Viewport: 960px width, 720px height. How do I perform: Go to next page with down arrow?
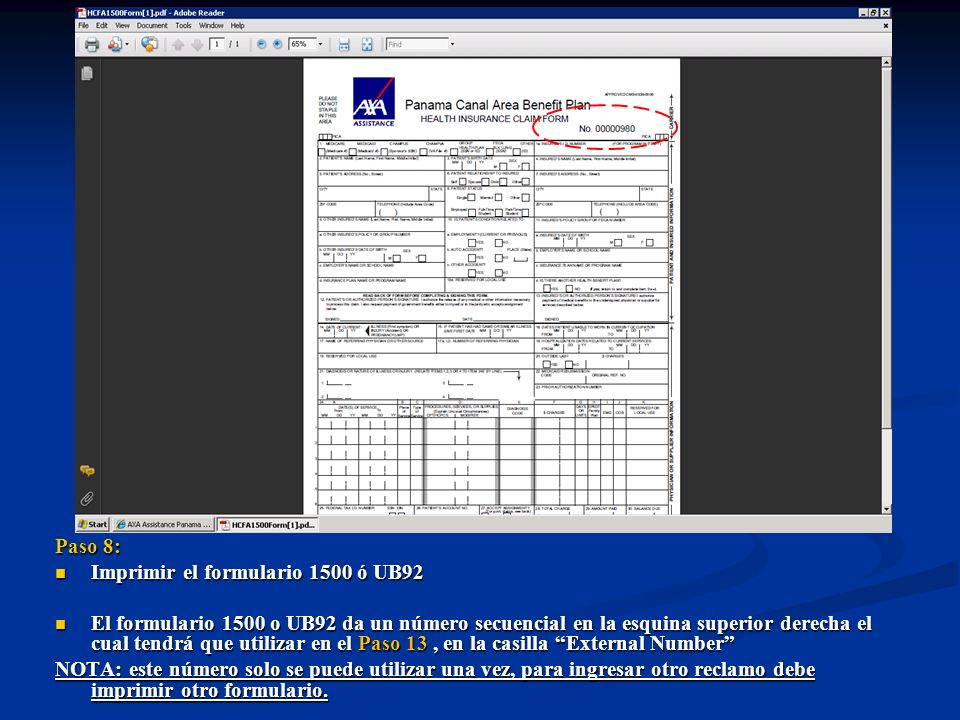[x=197, y=44]
